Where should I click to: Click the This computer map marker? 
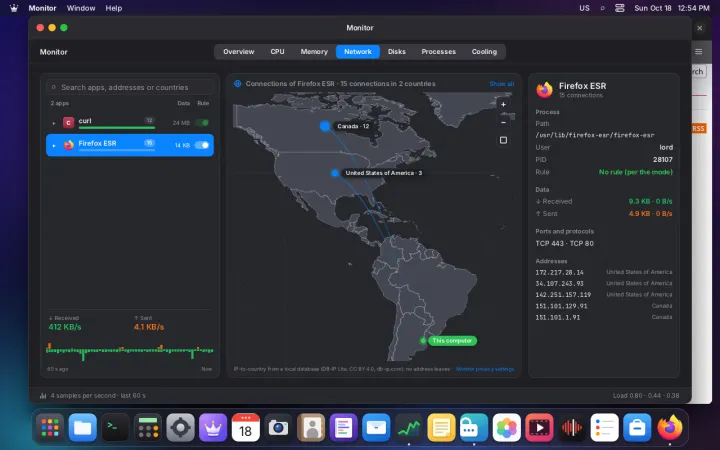click(x=452, y=340)
